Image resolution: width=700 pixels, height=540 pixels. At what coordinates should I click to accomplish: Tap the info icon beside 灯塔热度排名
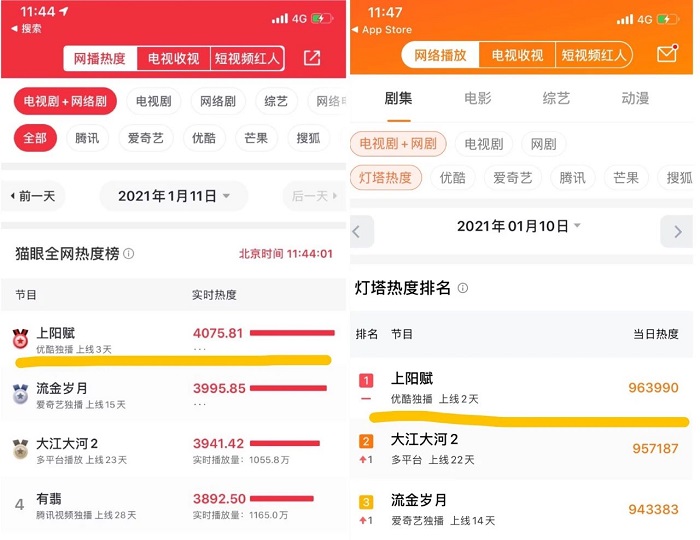click(x=462, y=288)
